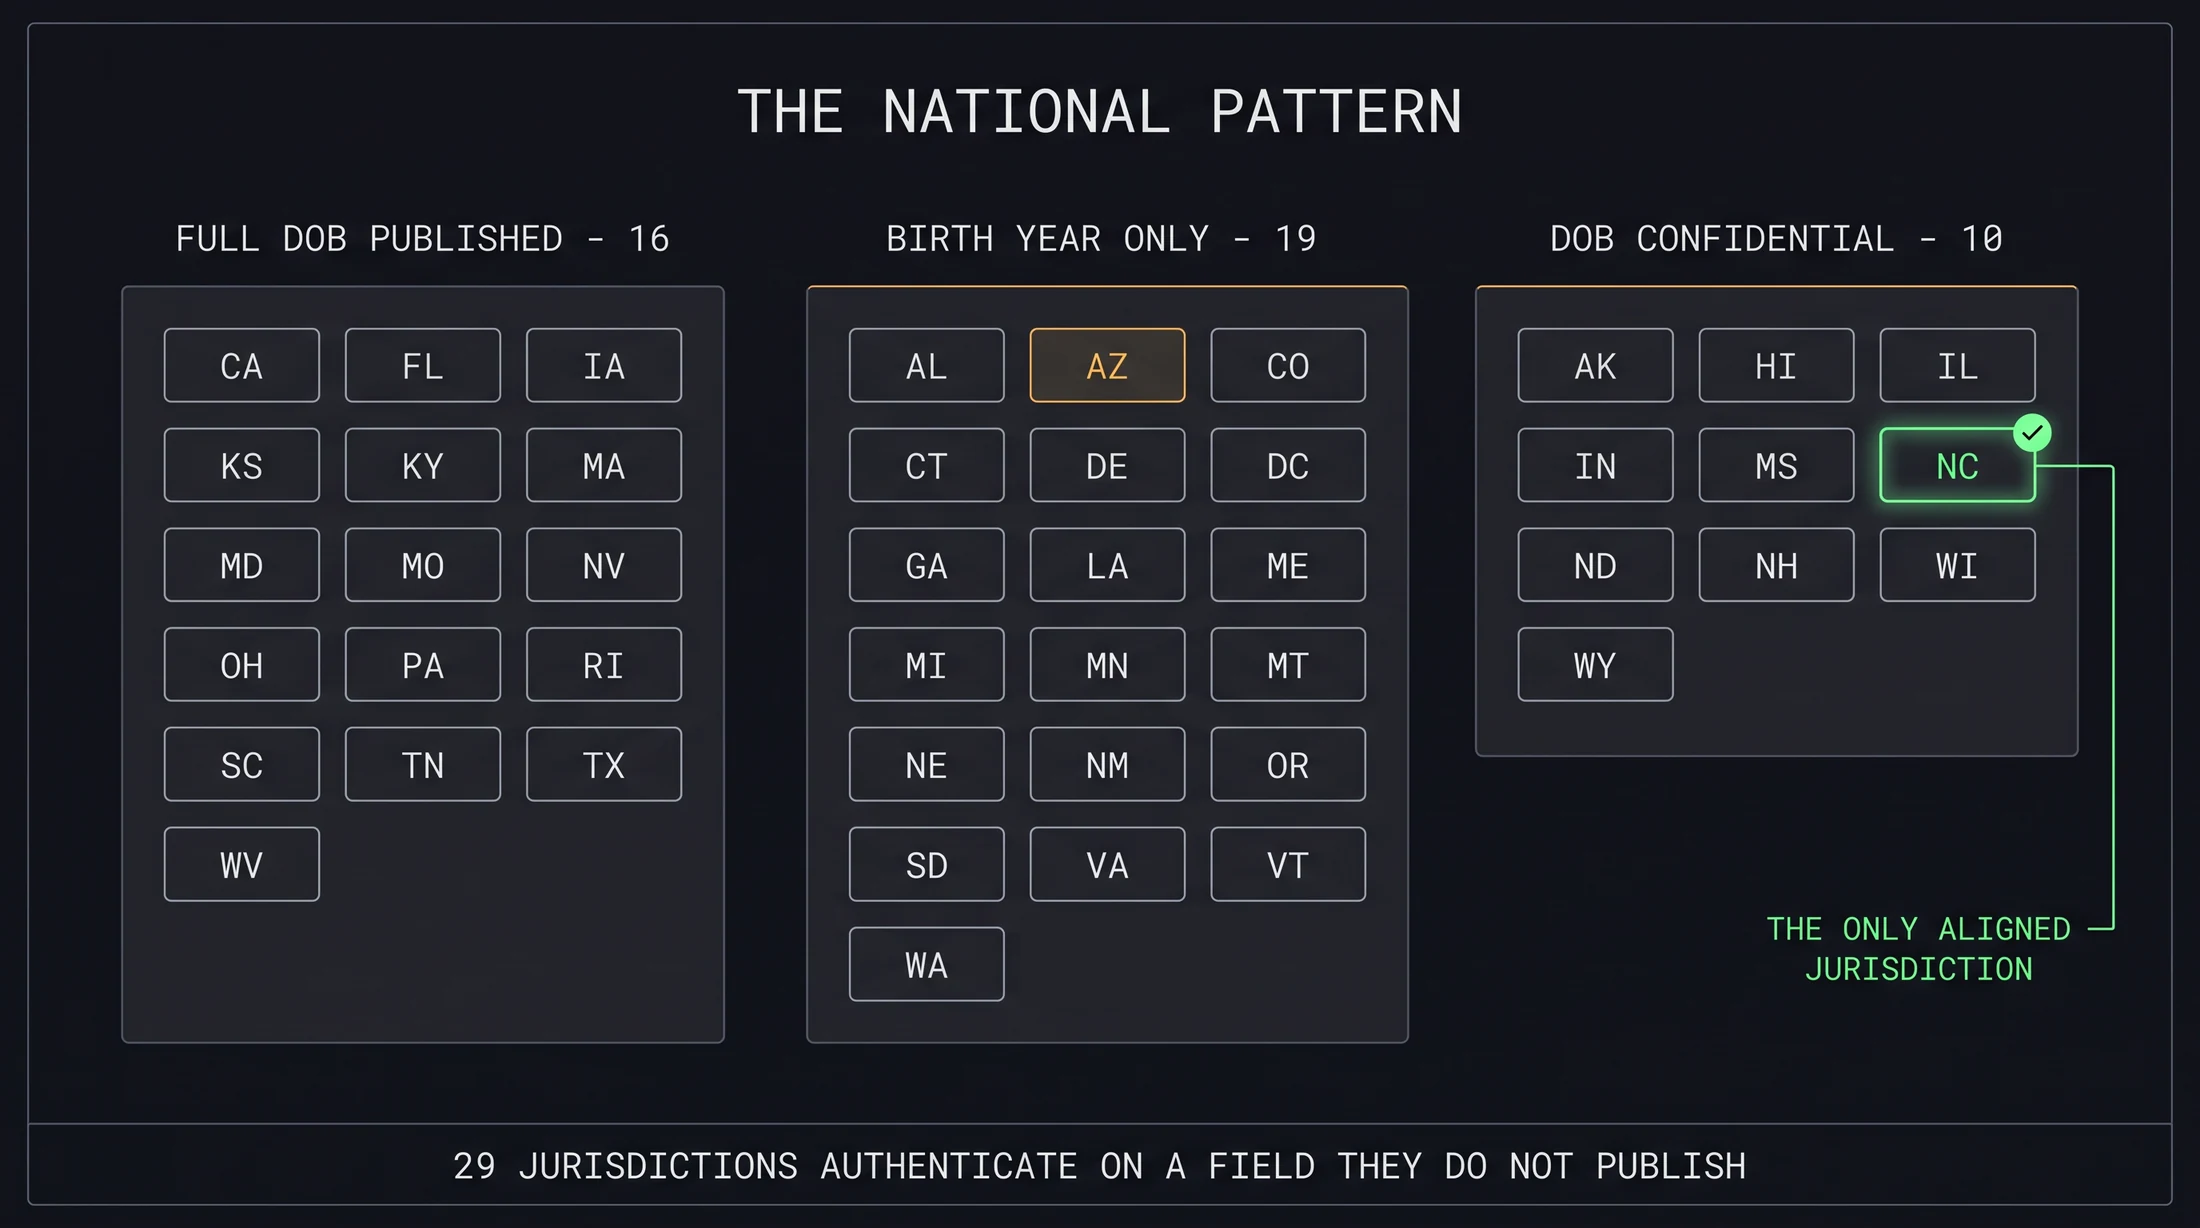Viewport: 2200px width, 1228px height.
Task: Select the MD state tile
Action: coord(242,565)
